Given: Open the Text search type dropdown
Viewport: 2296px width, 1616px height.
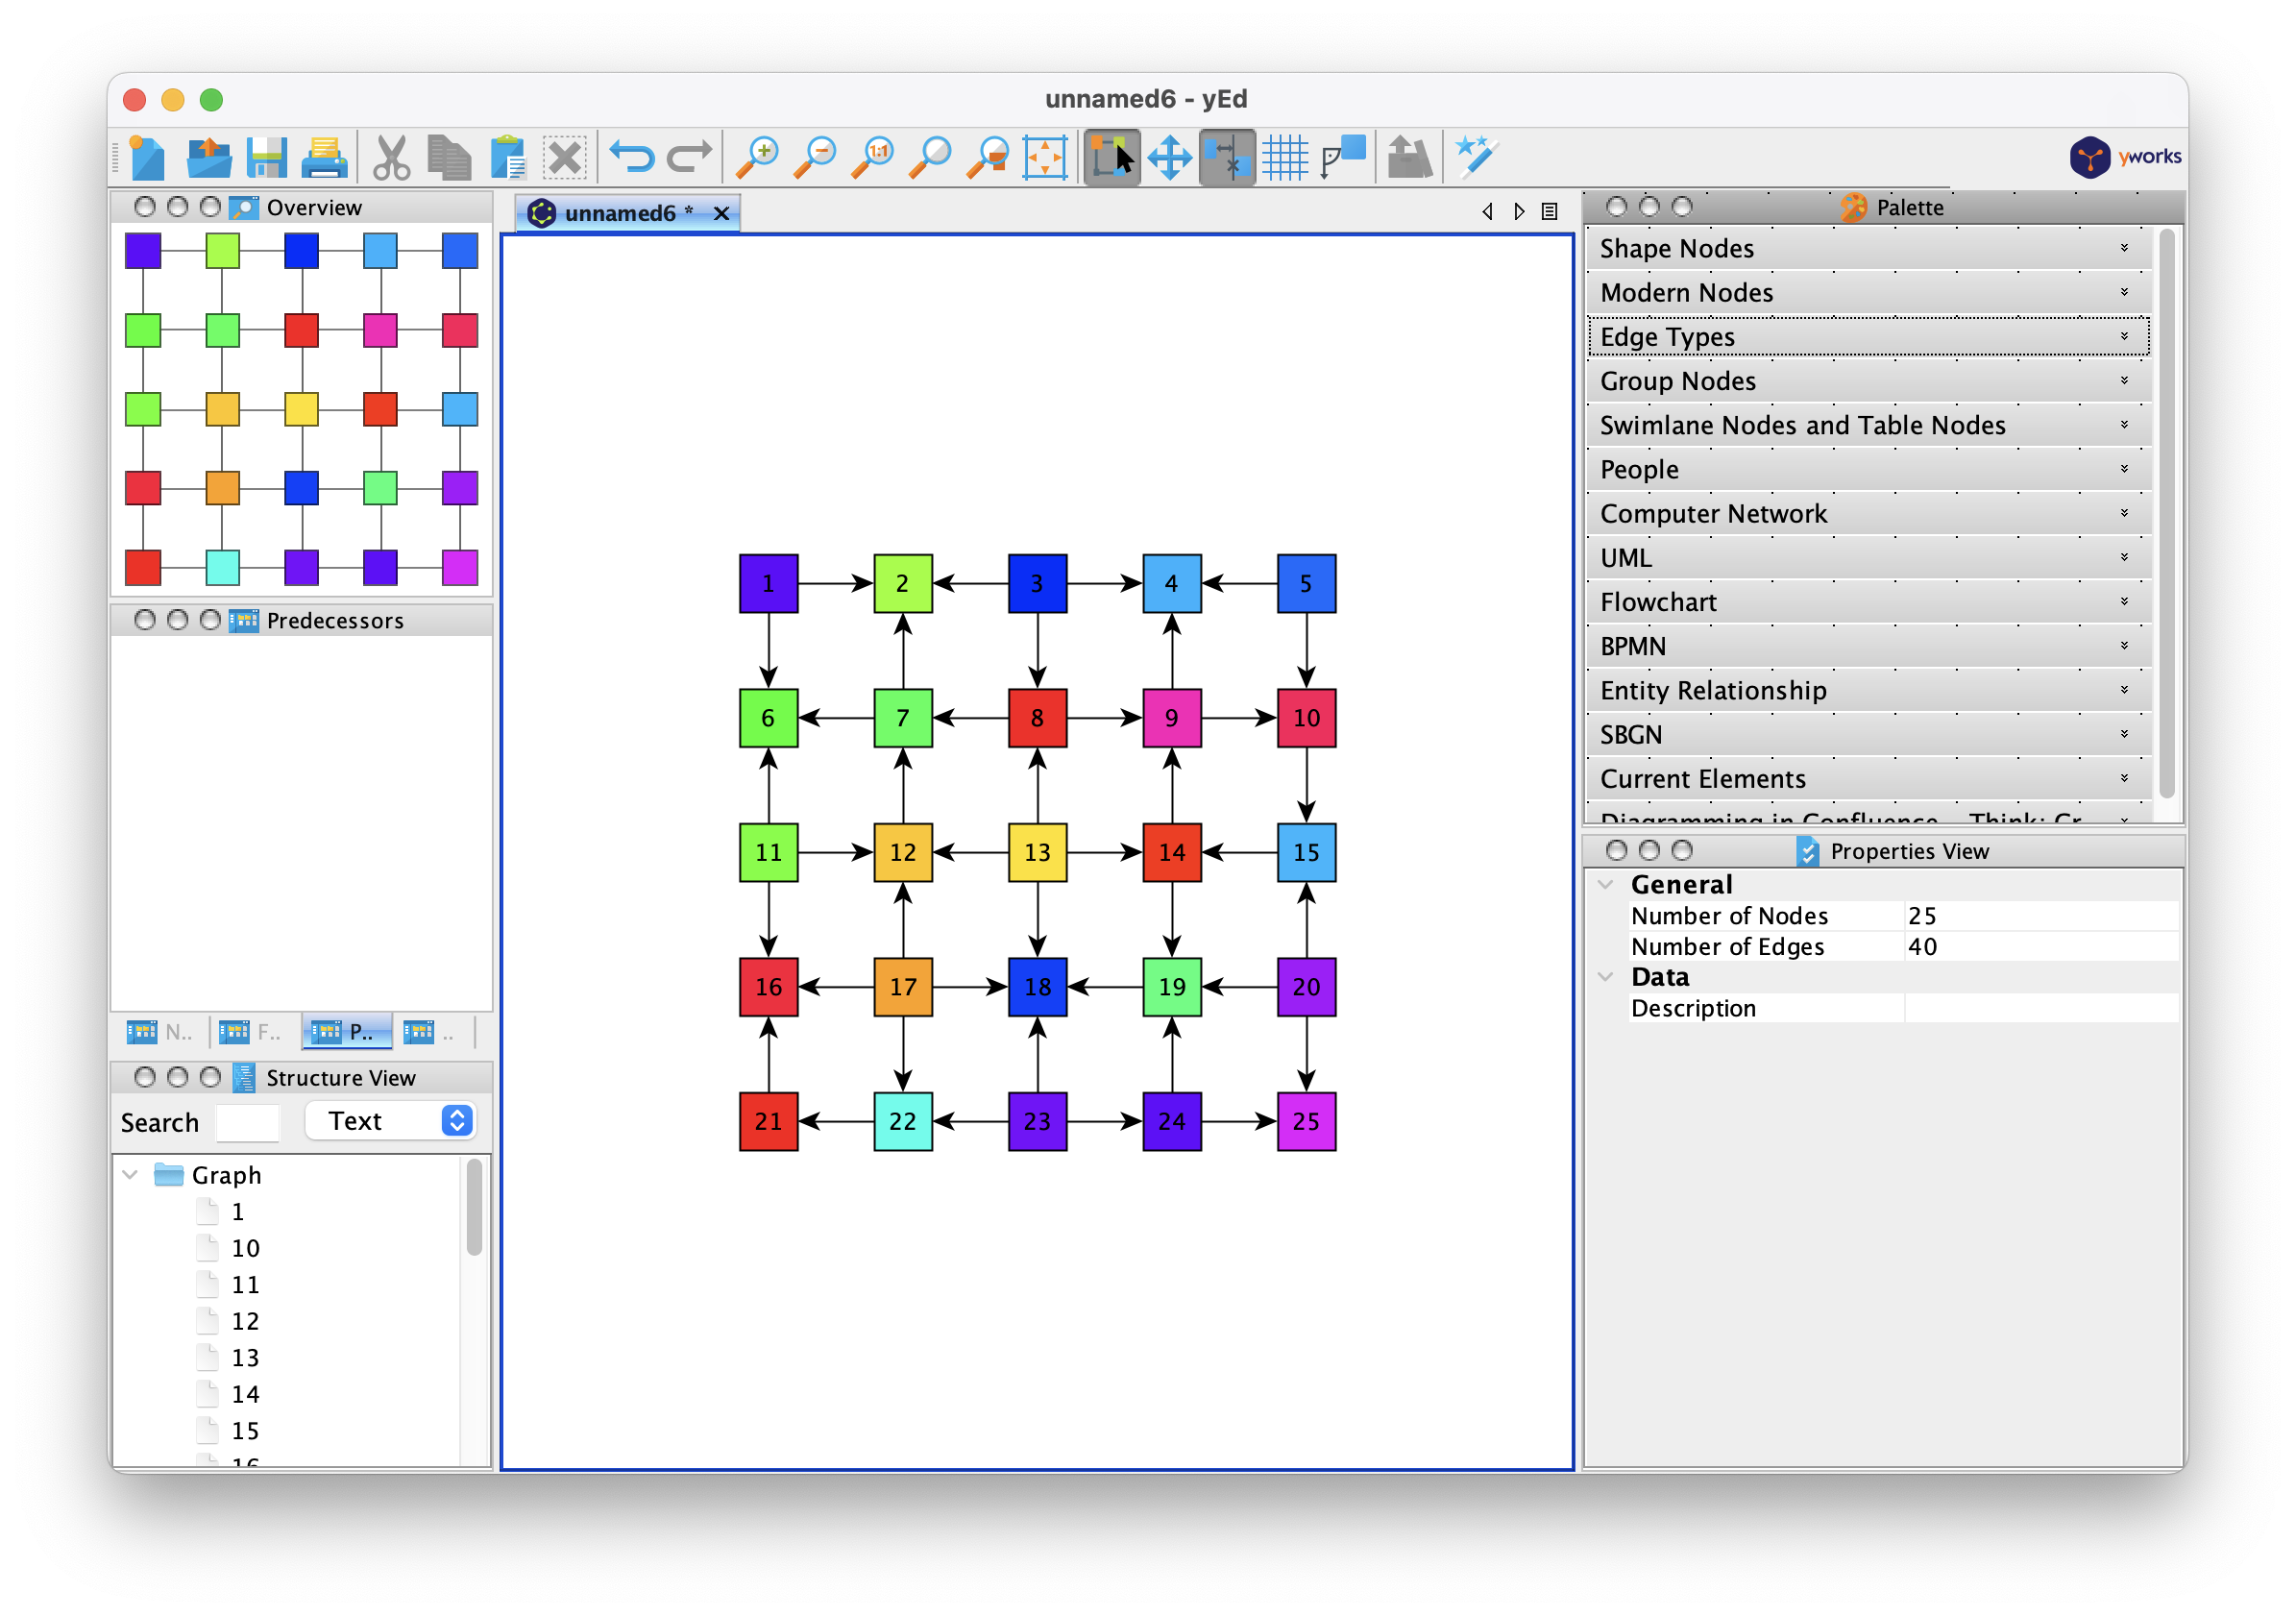Looking at the screenshot, I should click(x=391, y=1121).
